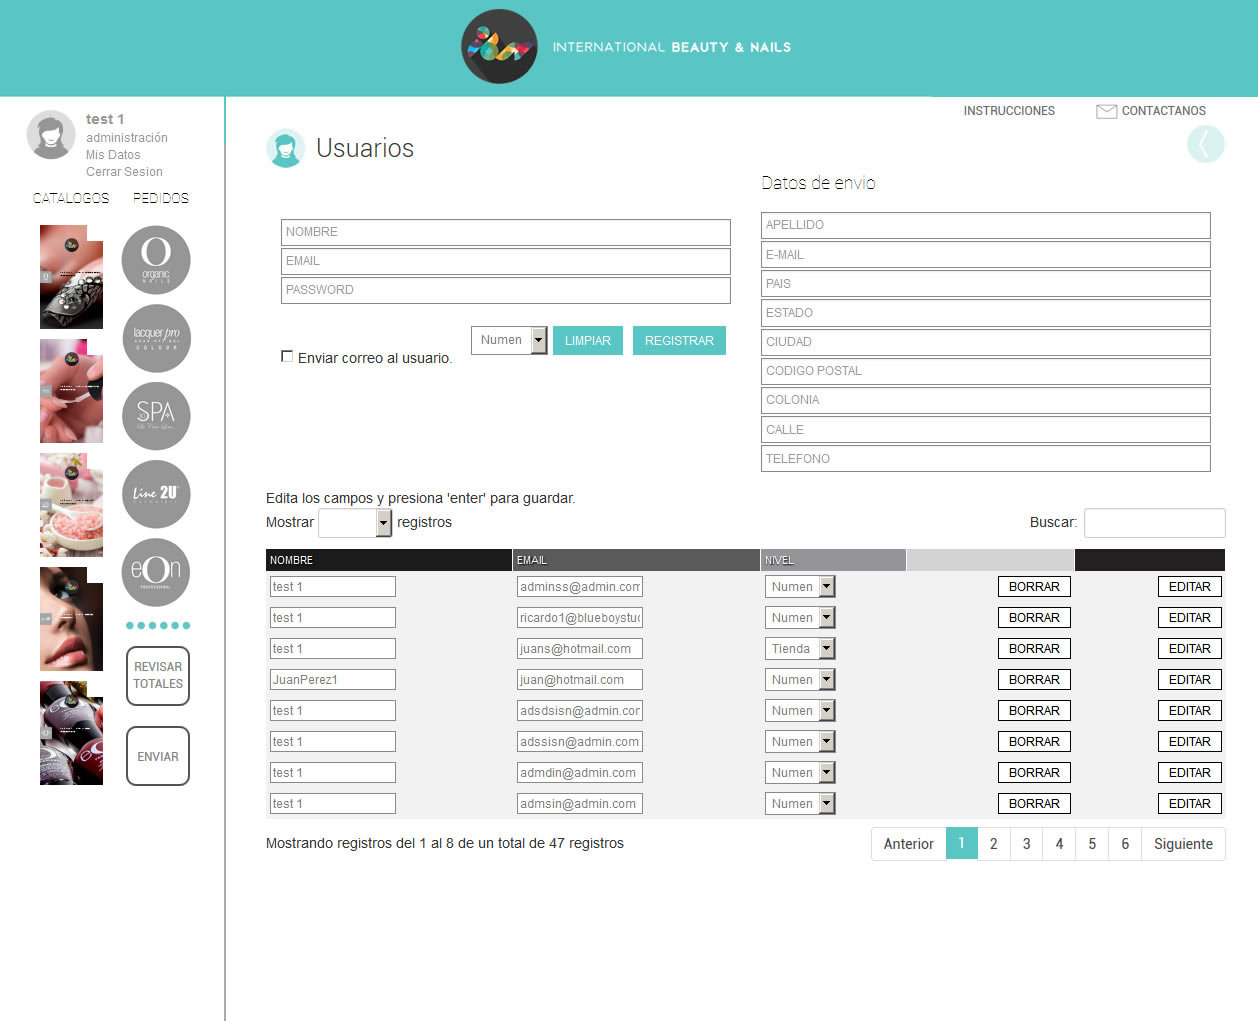Open the Line 2U brand icon

pos(156,494)
